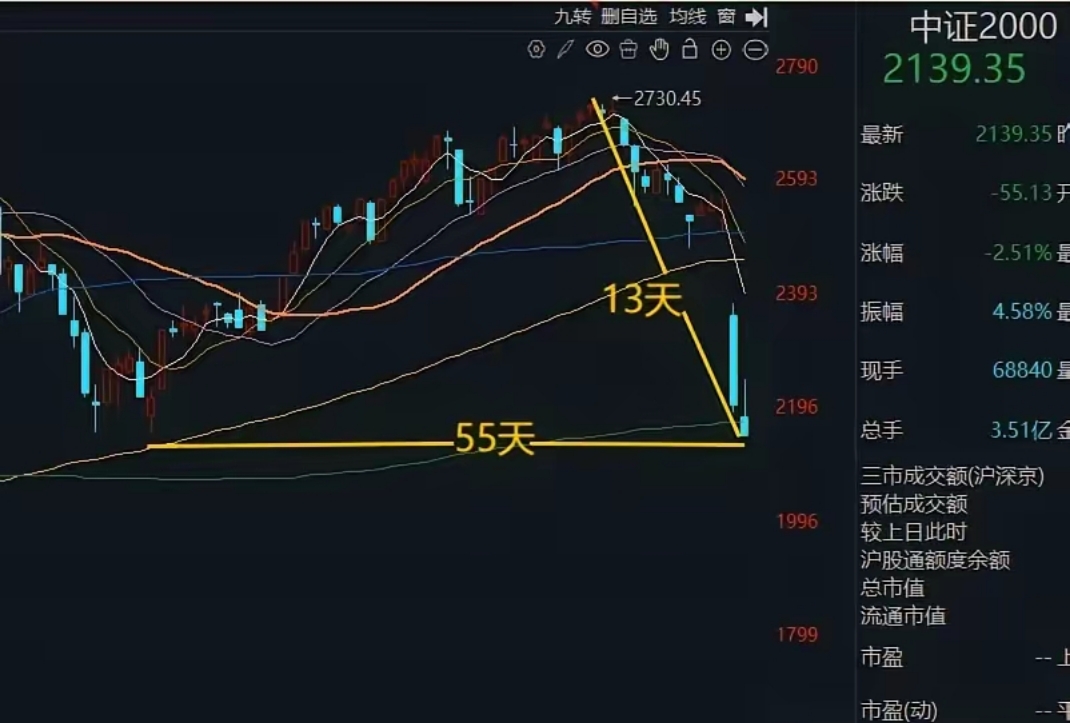Click the 窗 toolbar item
The height and width of the screenshot is (723, 1070).
click(x=724, y=16)
